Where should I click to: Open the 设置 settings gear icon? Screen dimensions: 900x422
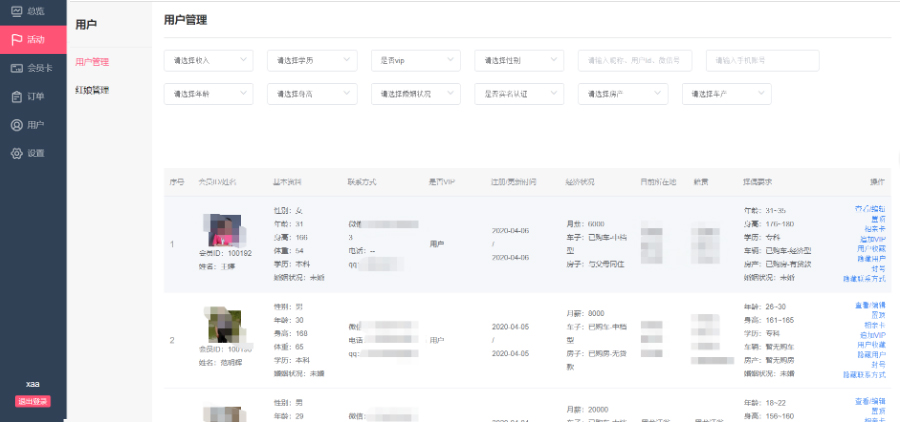pyautogui.click(x=16, y=153)
